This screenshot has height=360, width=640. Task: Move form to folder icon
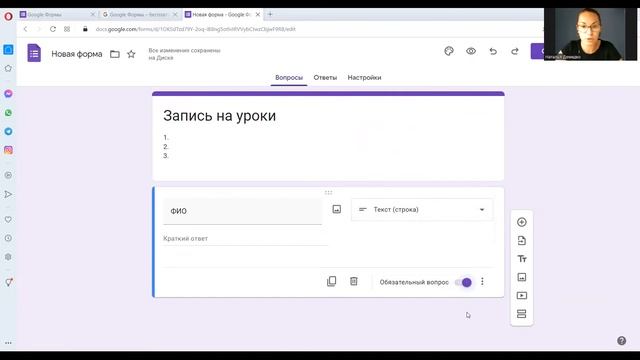click(115, 54)
